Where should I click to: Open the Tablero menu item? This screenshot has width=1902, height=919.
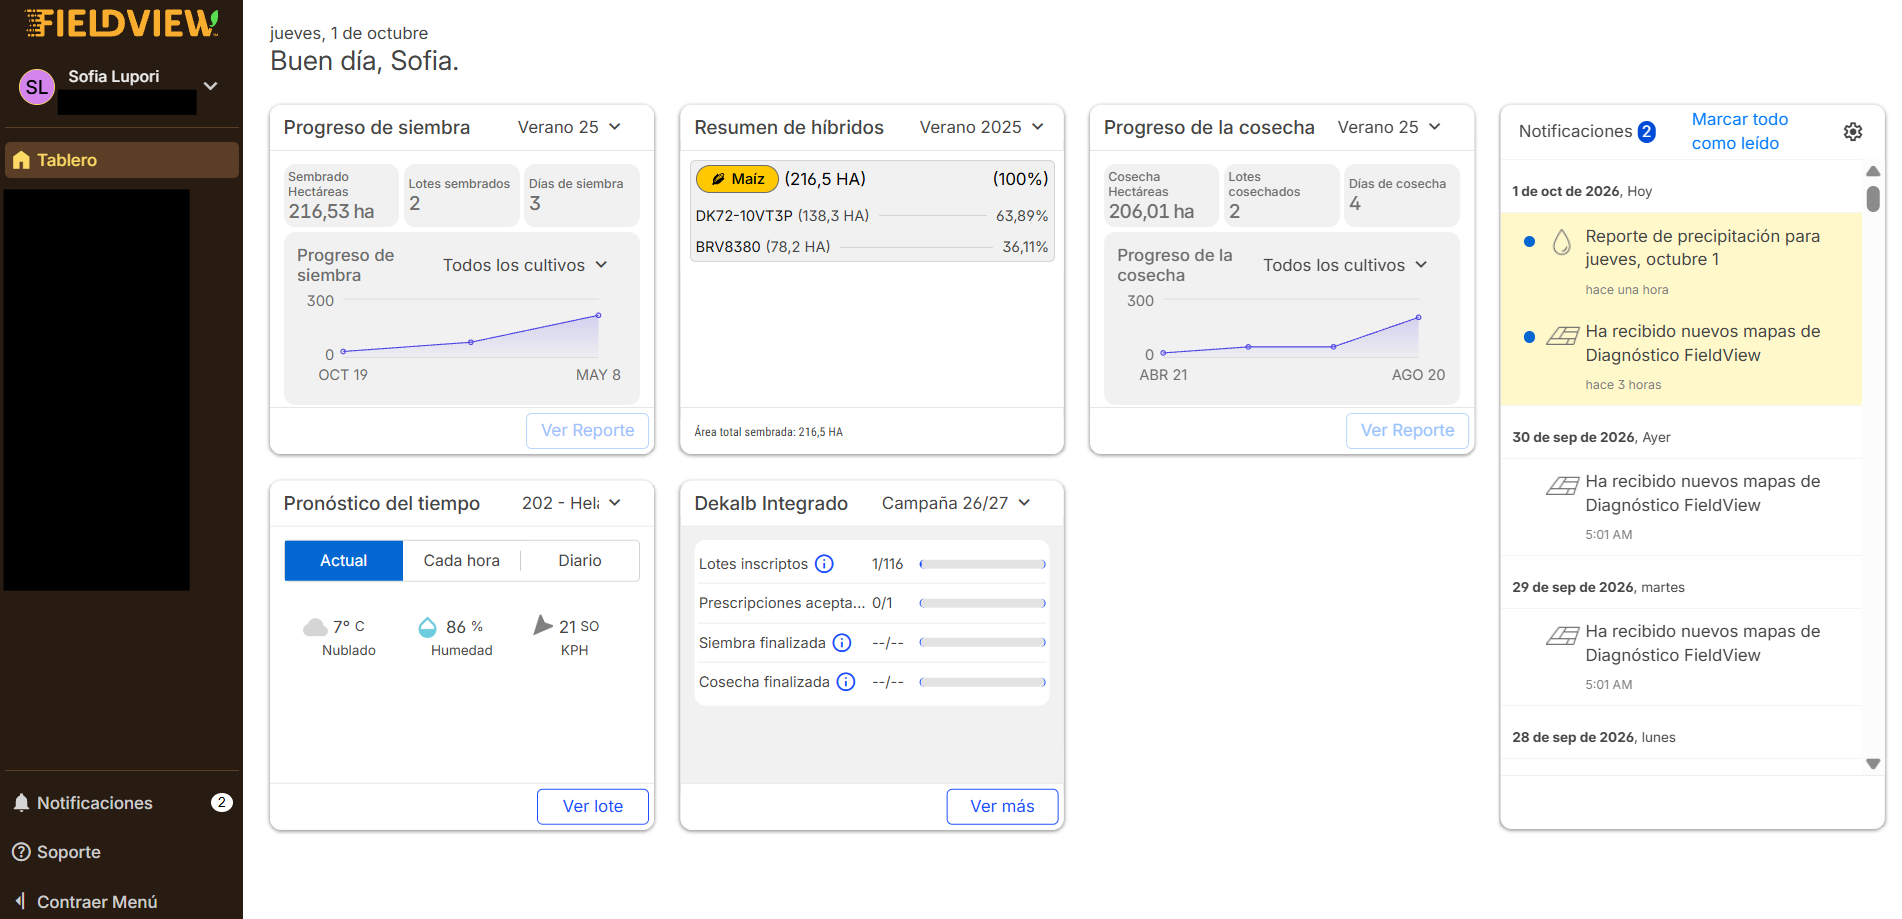coord(122,160)
